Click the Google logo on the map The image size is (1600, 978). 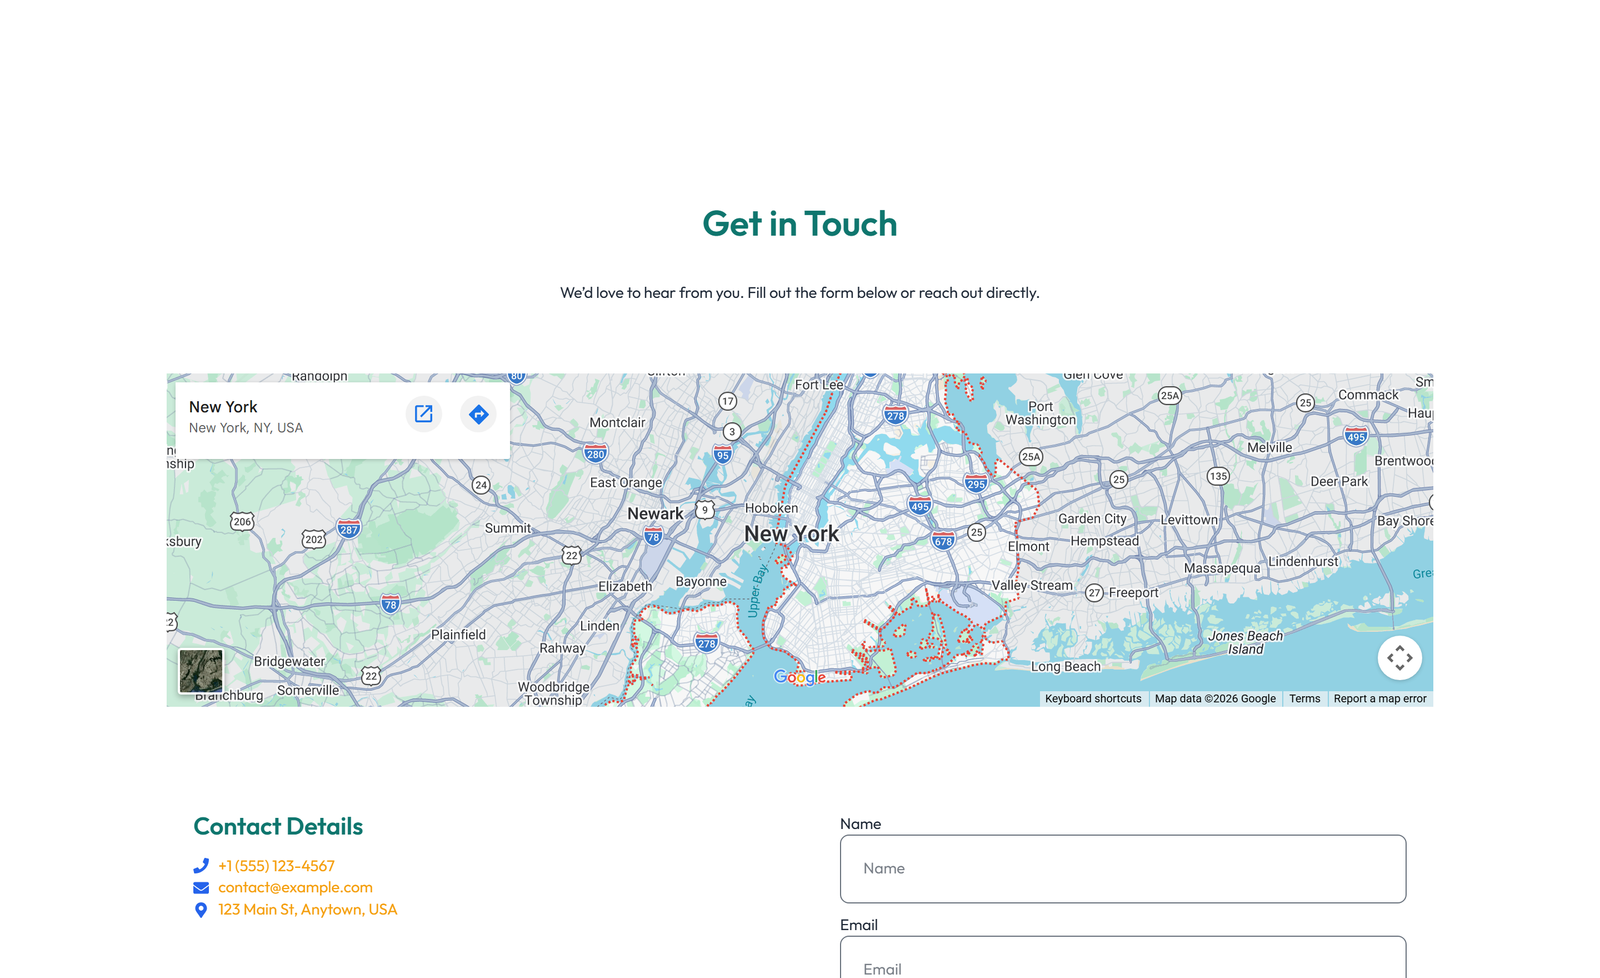[x=798, y=678]
